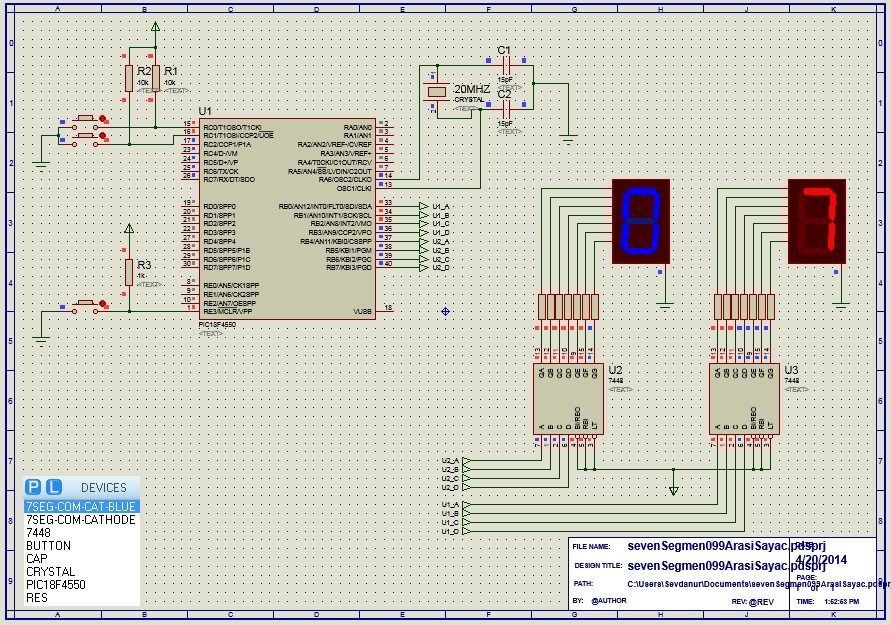
Task: Click the U1_D input terminal feeding the decoders
Action: pyautogui.click(x=467, y=531)
